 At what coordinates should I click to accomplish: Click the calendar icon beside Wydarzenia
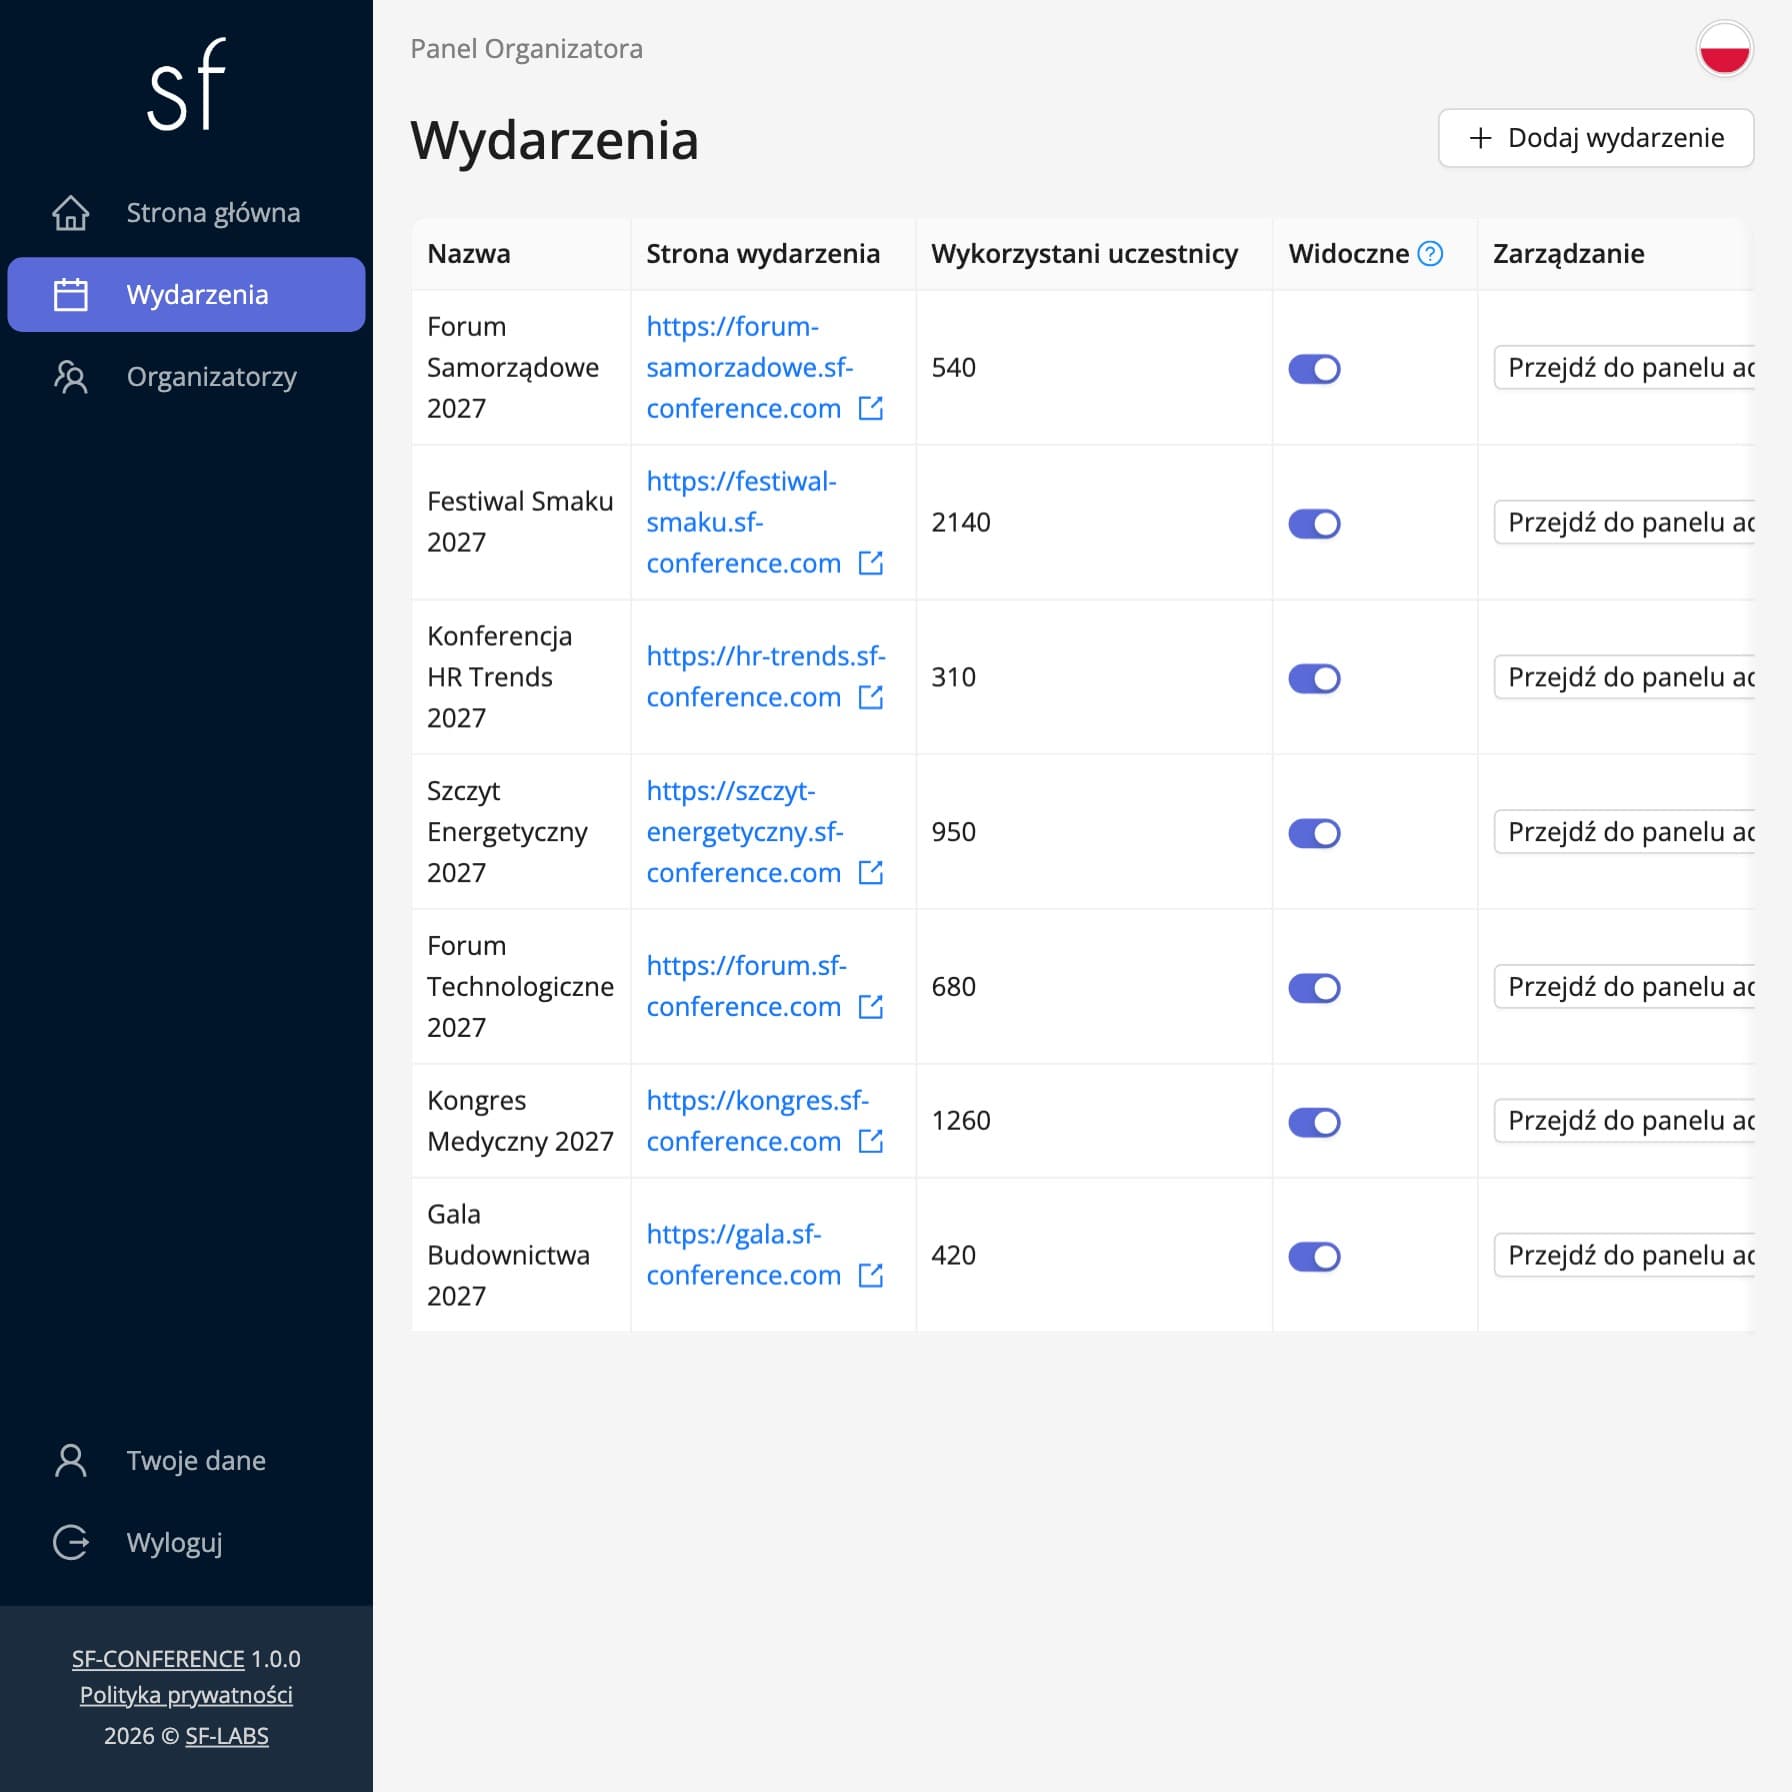click(x=71, y=295)
